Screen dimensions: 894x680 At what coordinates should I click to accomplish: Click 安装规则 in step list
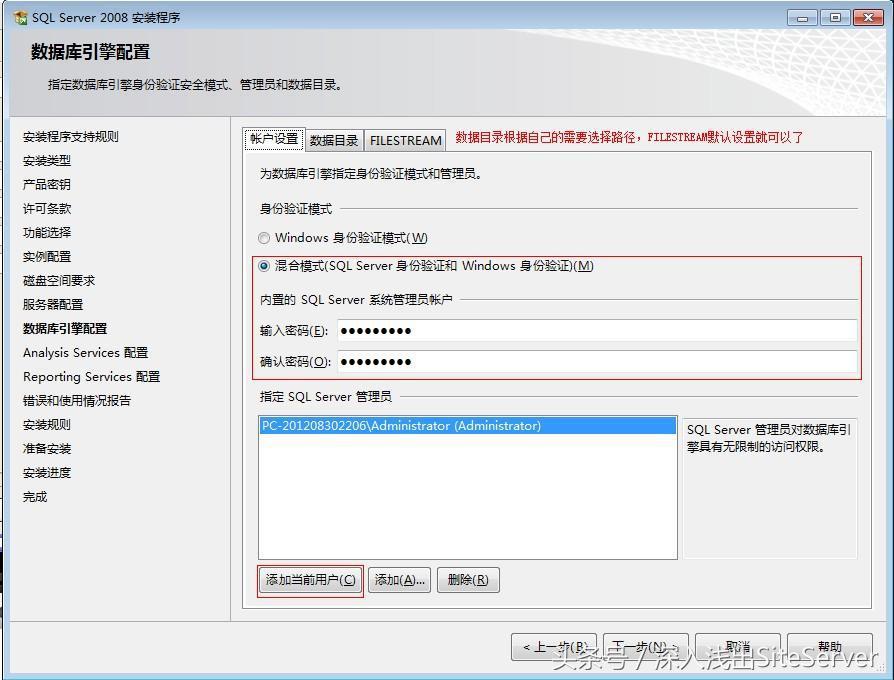[x=47, y=425]
